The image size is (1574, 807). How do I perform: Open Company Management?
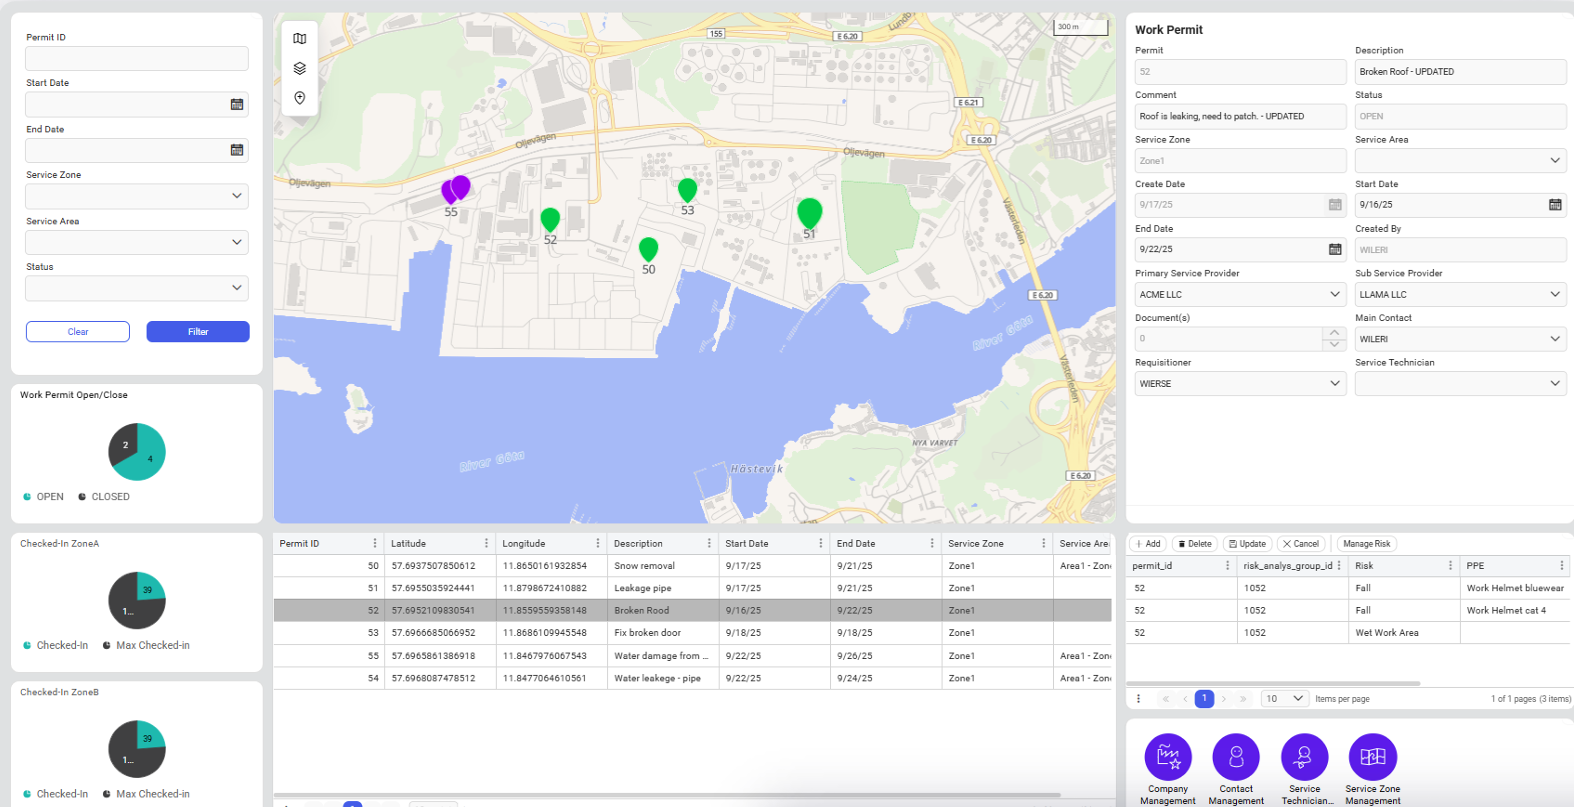(1168, 757)
